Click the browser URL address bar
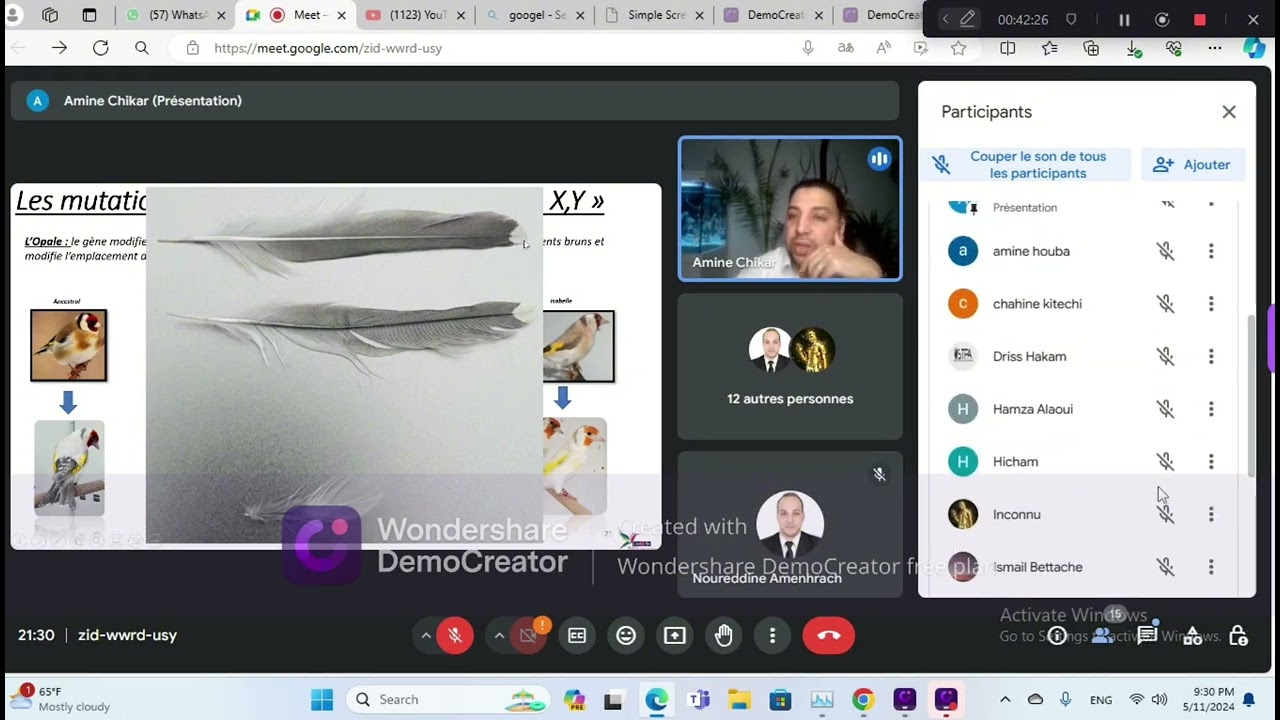This screenshot has width=1280, height=720. click(490, 48)
